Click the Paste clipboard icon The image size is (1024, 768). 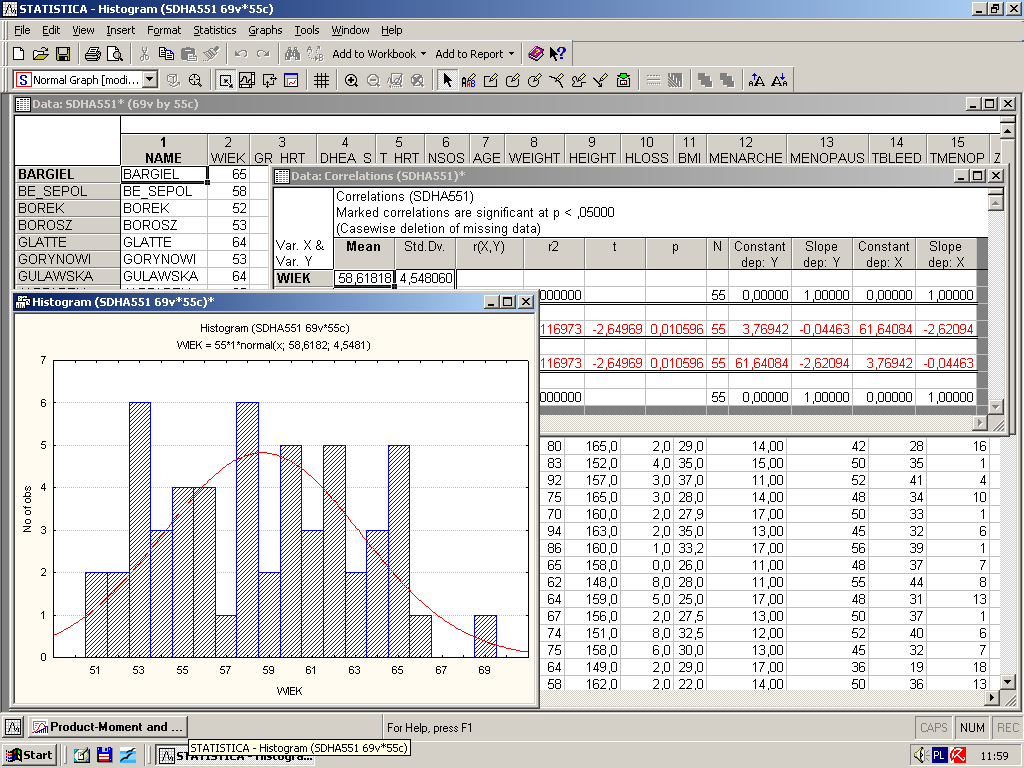click(x=189, y=54)
